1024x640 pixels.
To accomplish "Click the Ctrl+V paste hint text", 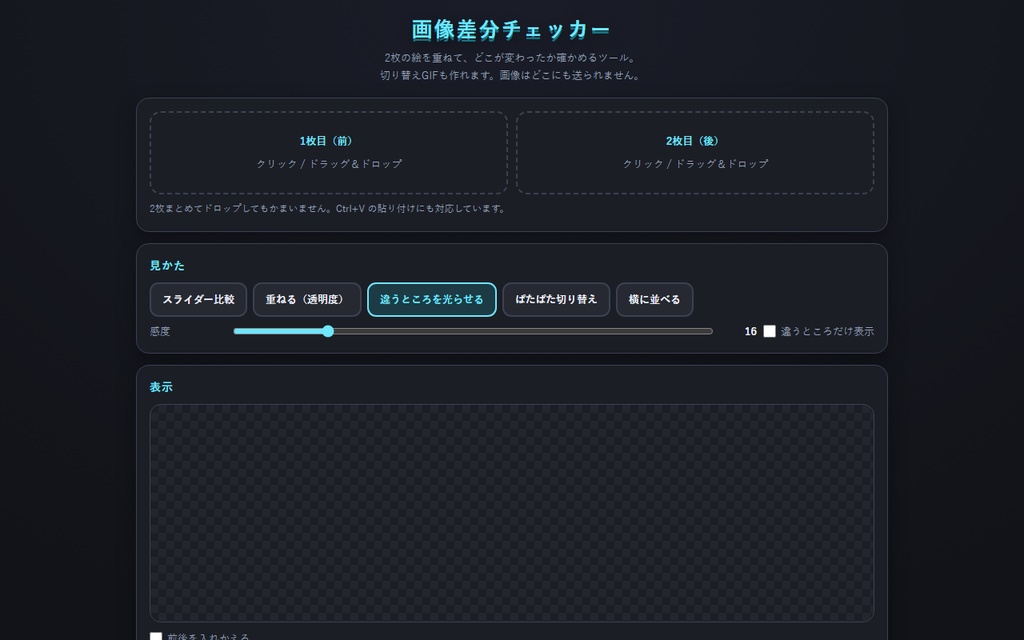I will click(x=327, y=209).
